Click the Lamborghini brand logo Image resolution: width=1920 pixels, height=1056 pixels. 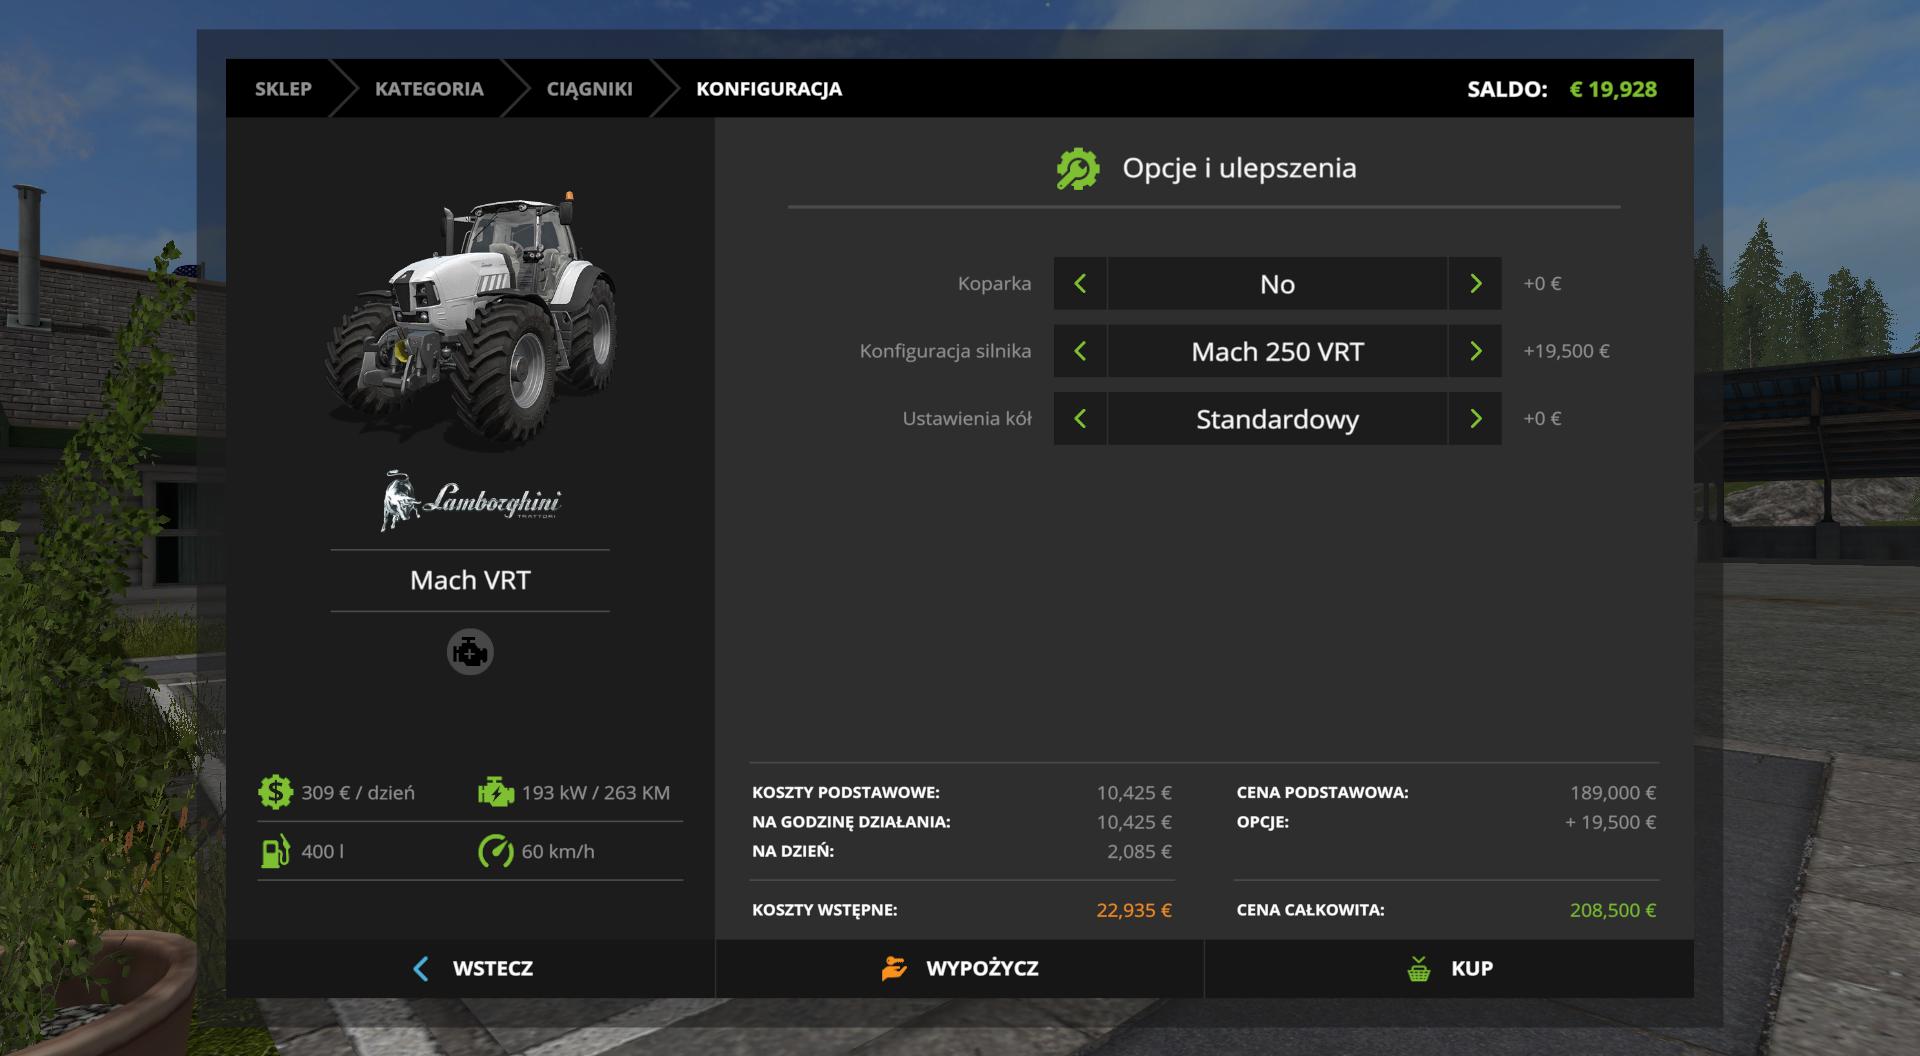tap(470, 500)
